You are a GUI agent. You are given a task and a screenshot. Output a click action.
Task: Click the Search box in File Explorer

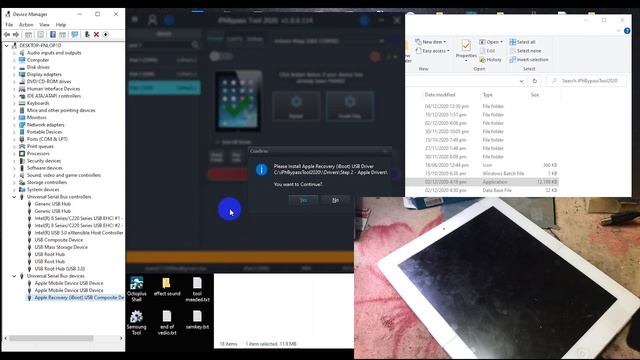click(x=588, y=81)
